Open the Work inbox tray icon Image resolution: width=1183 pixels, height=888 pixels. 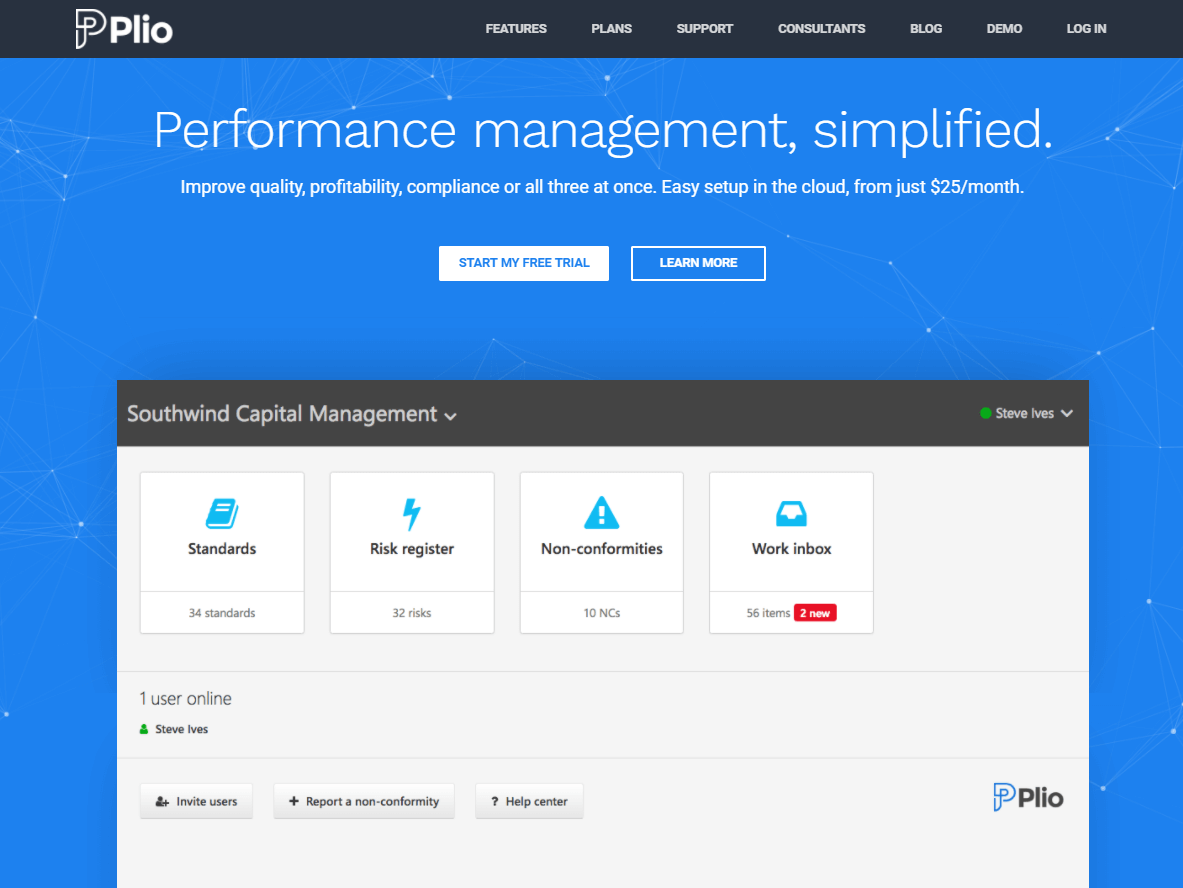coord(791,514)
